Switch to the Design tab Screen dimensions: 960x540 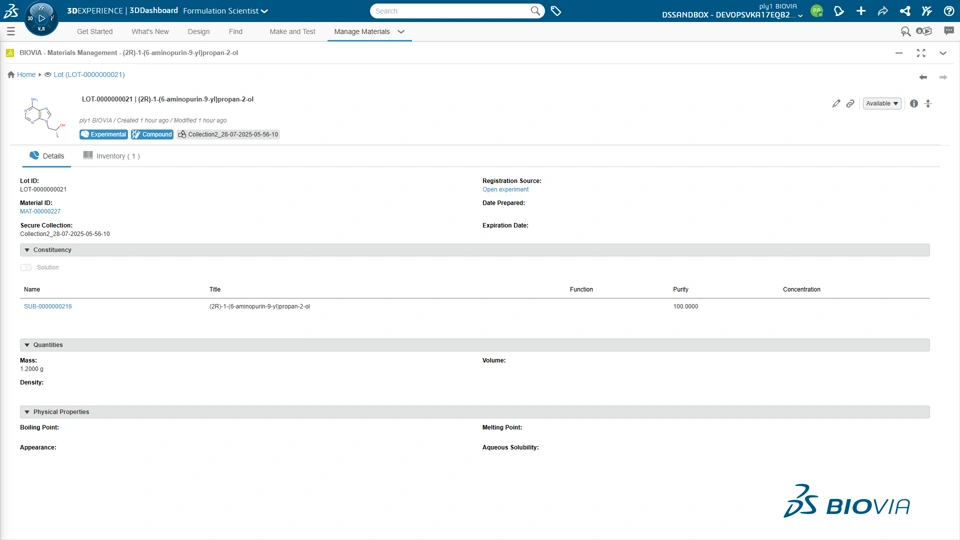(x=198, y=32)
